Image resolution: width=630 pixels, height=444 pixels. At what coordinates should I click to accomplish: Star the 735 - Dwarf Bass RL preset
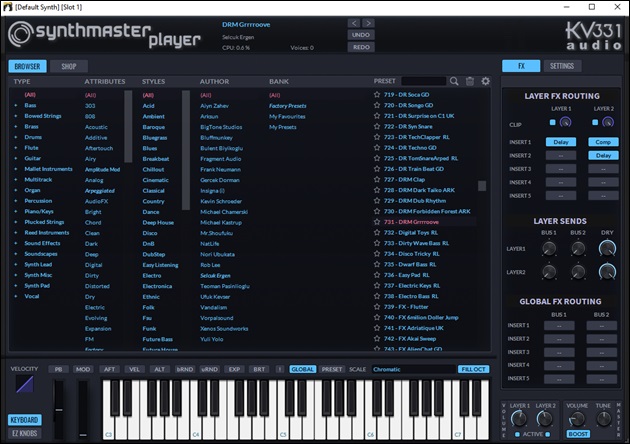tap(377, 264)
